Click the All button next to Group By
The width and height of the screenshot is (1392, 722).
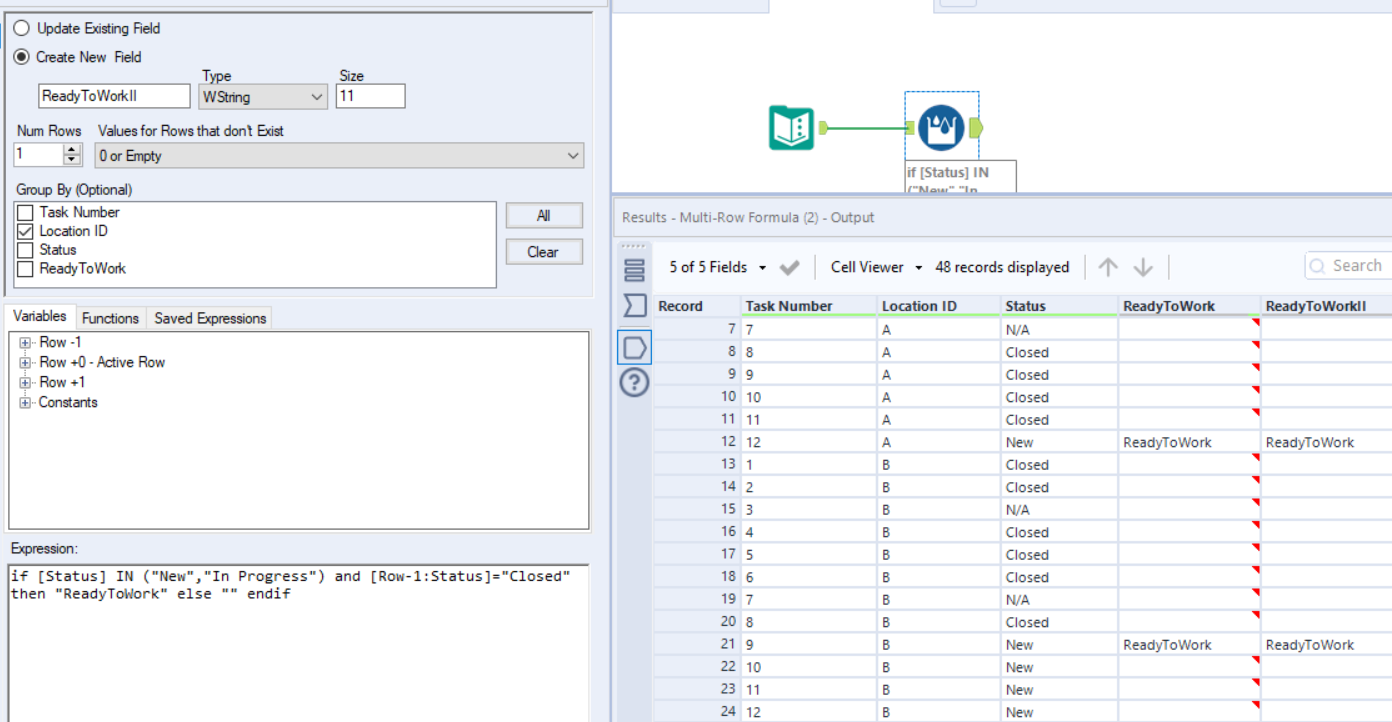[544, 215]
